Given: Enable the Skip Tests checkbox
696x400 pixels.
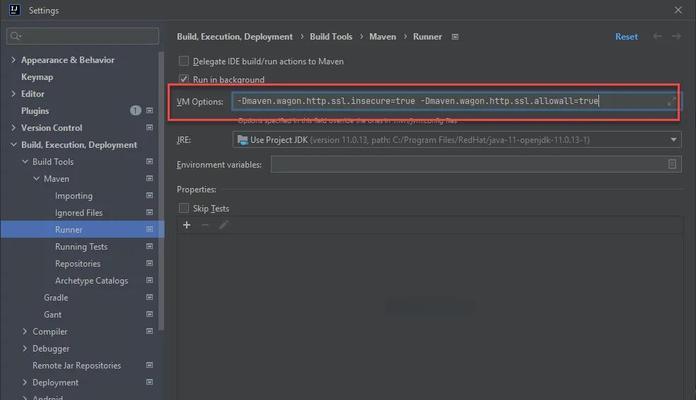Looking at the screenshot, I should click(183, 208).
